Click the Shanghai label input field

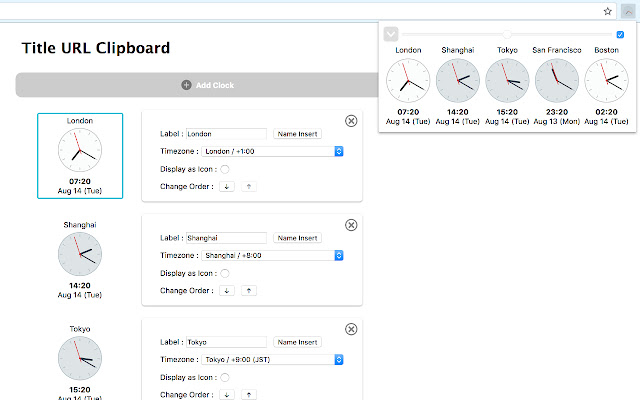coord(226,238)
